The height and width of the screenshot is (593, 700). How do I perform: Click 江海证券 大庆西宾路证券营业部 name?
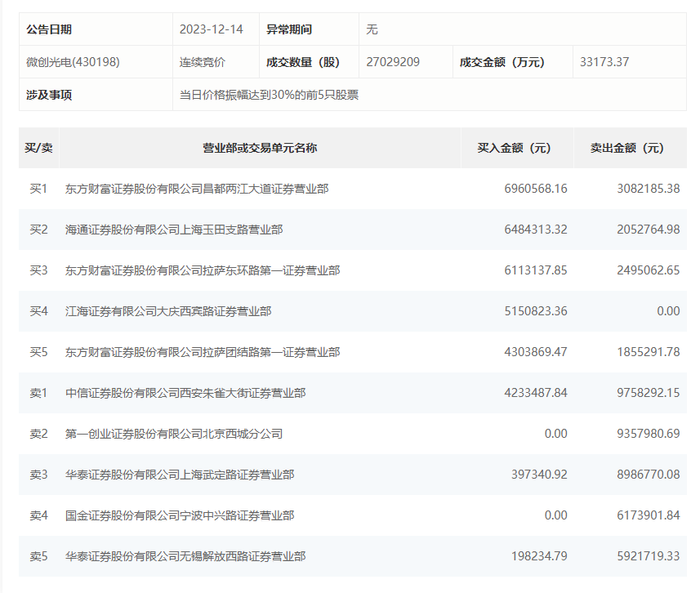[x=168, y=311]
